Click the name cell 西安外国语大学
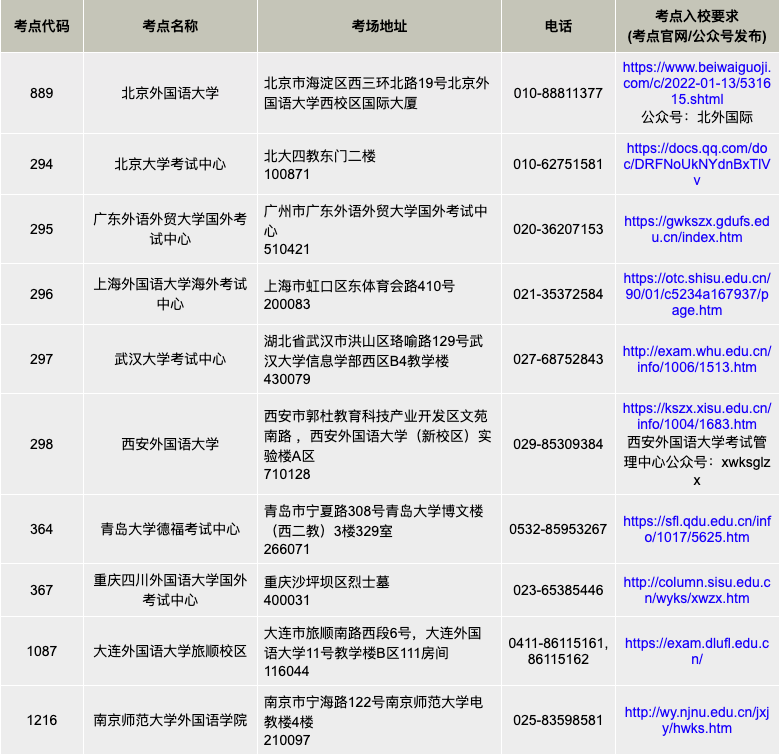 pyautogui.click(x=170, y=444)
